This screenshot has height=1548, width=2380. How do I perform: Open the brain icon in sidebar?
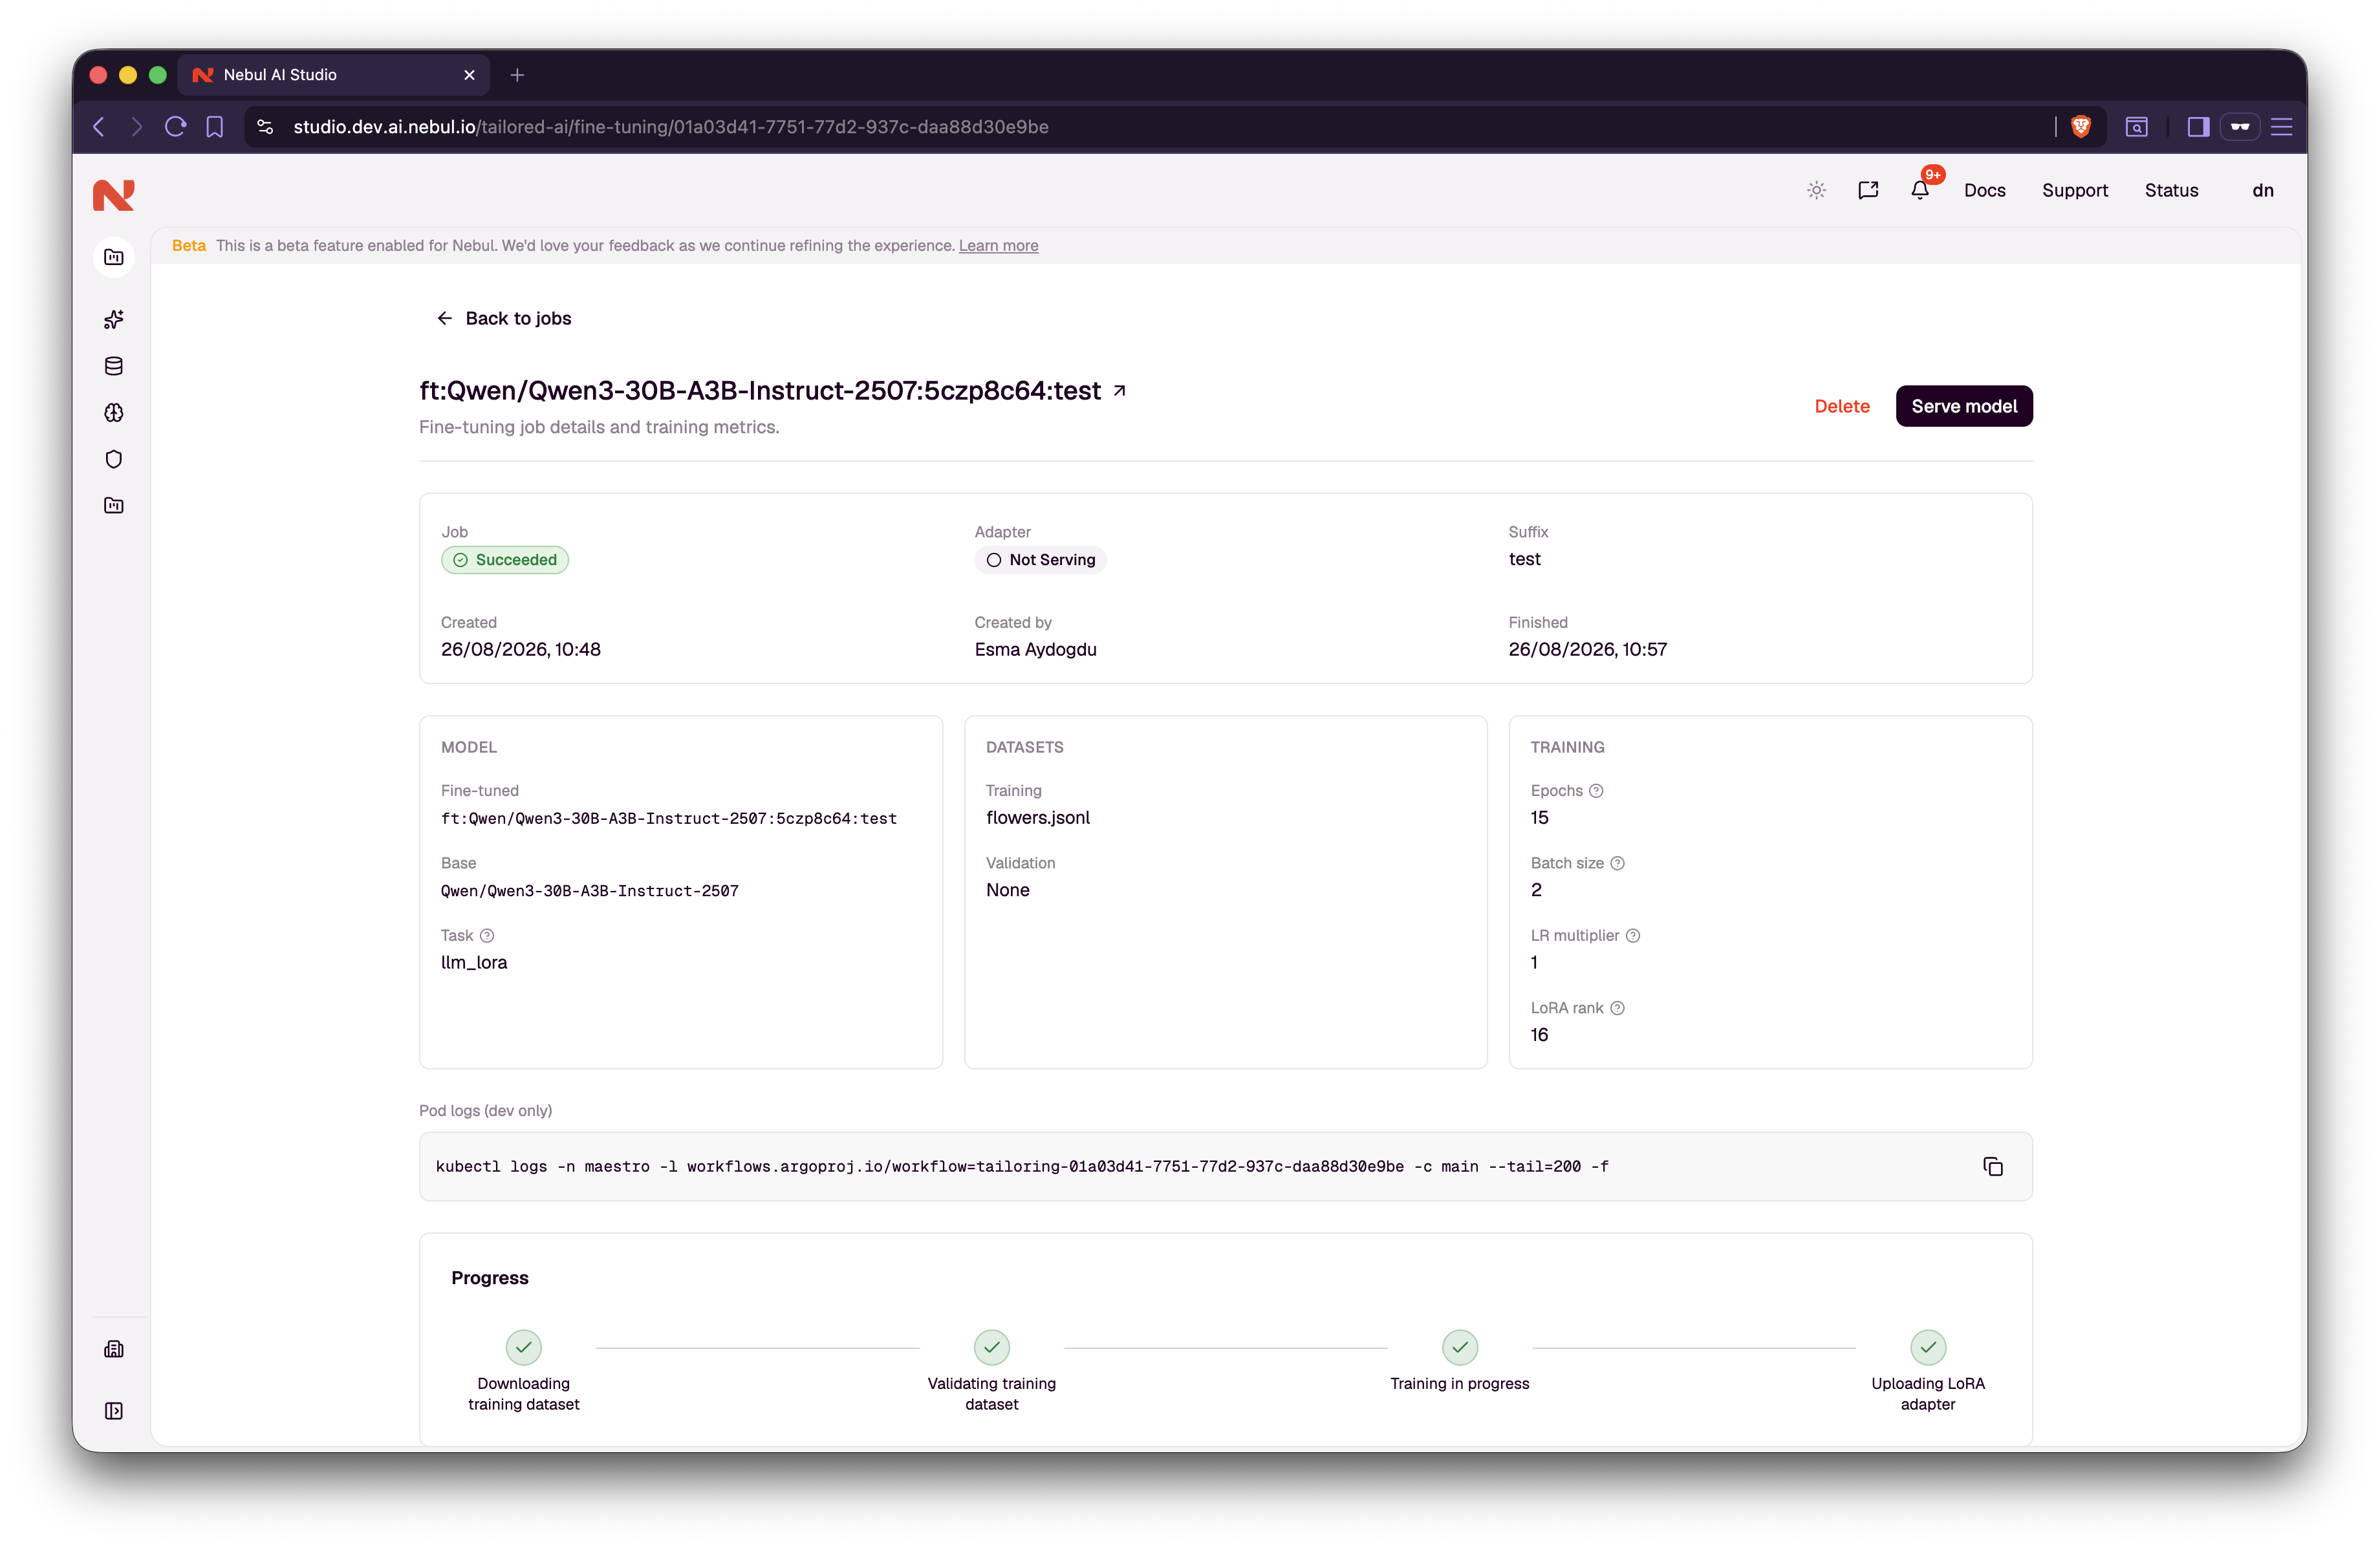114,413
